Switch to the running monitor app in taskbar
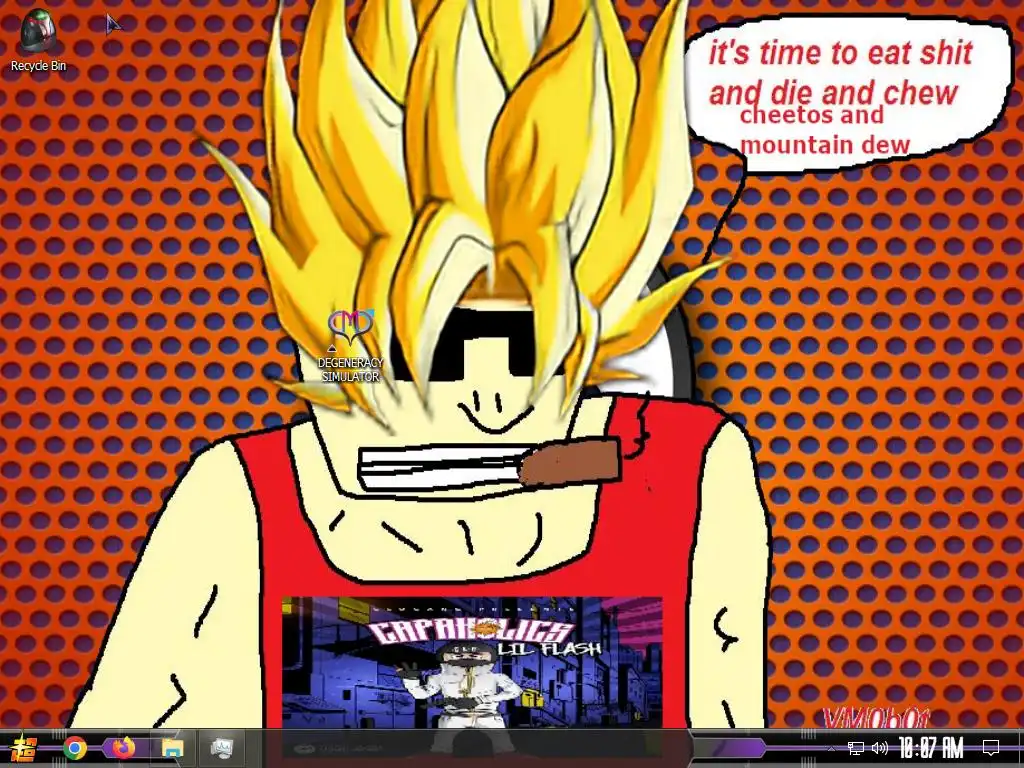The width and height of the screenshot is (1024, 768). tap(222, 748)
